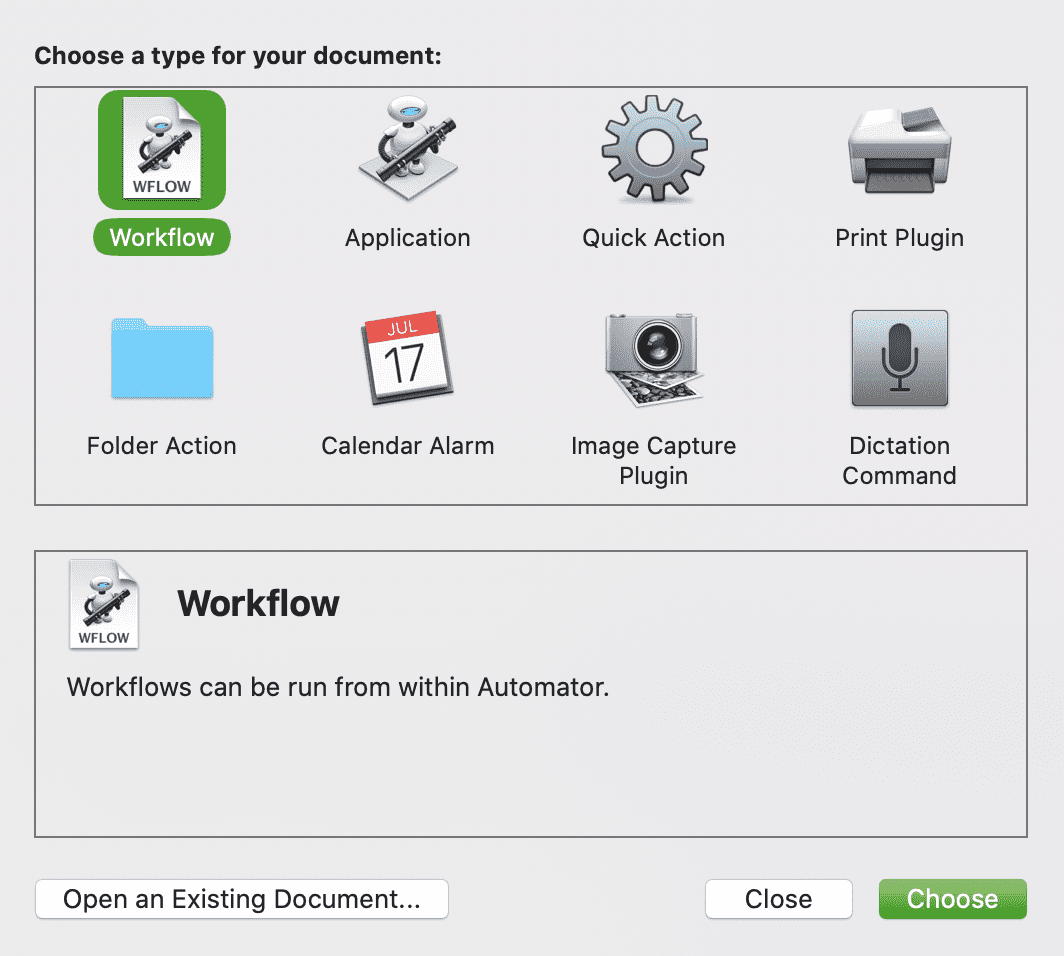Click the Print Plugin text label

pyautogui.click(x=899, y=238)
